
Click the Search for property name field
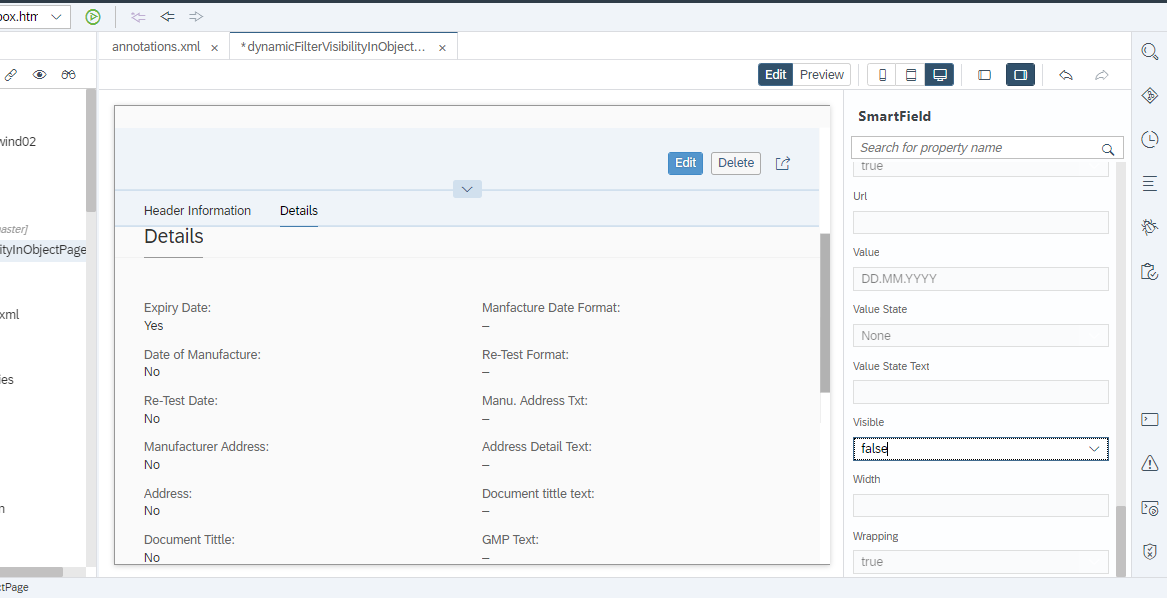[x=975, y=147]
